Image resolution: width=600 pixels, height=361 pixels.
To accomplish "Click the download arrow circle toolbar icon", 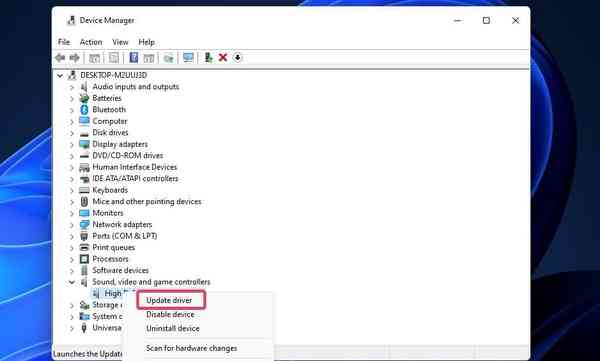I will 238,58.
